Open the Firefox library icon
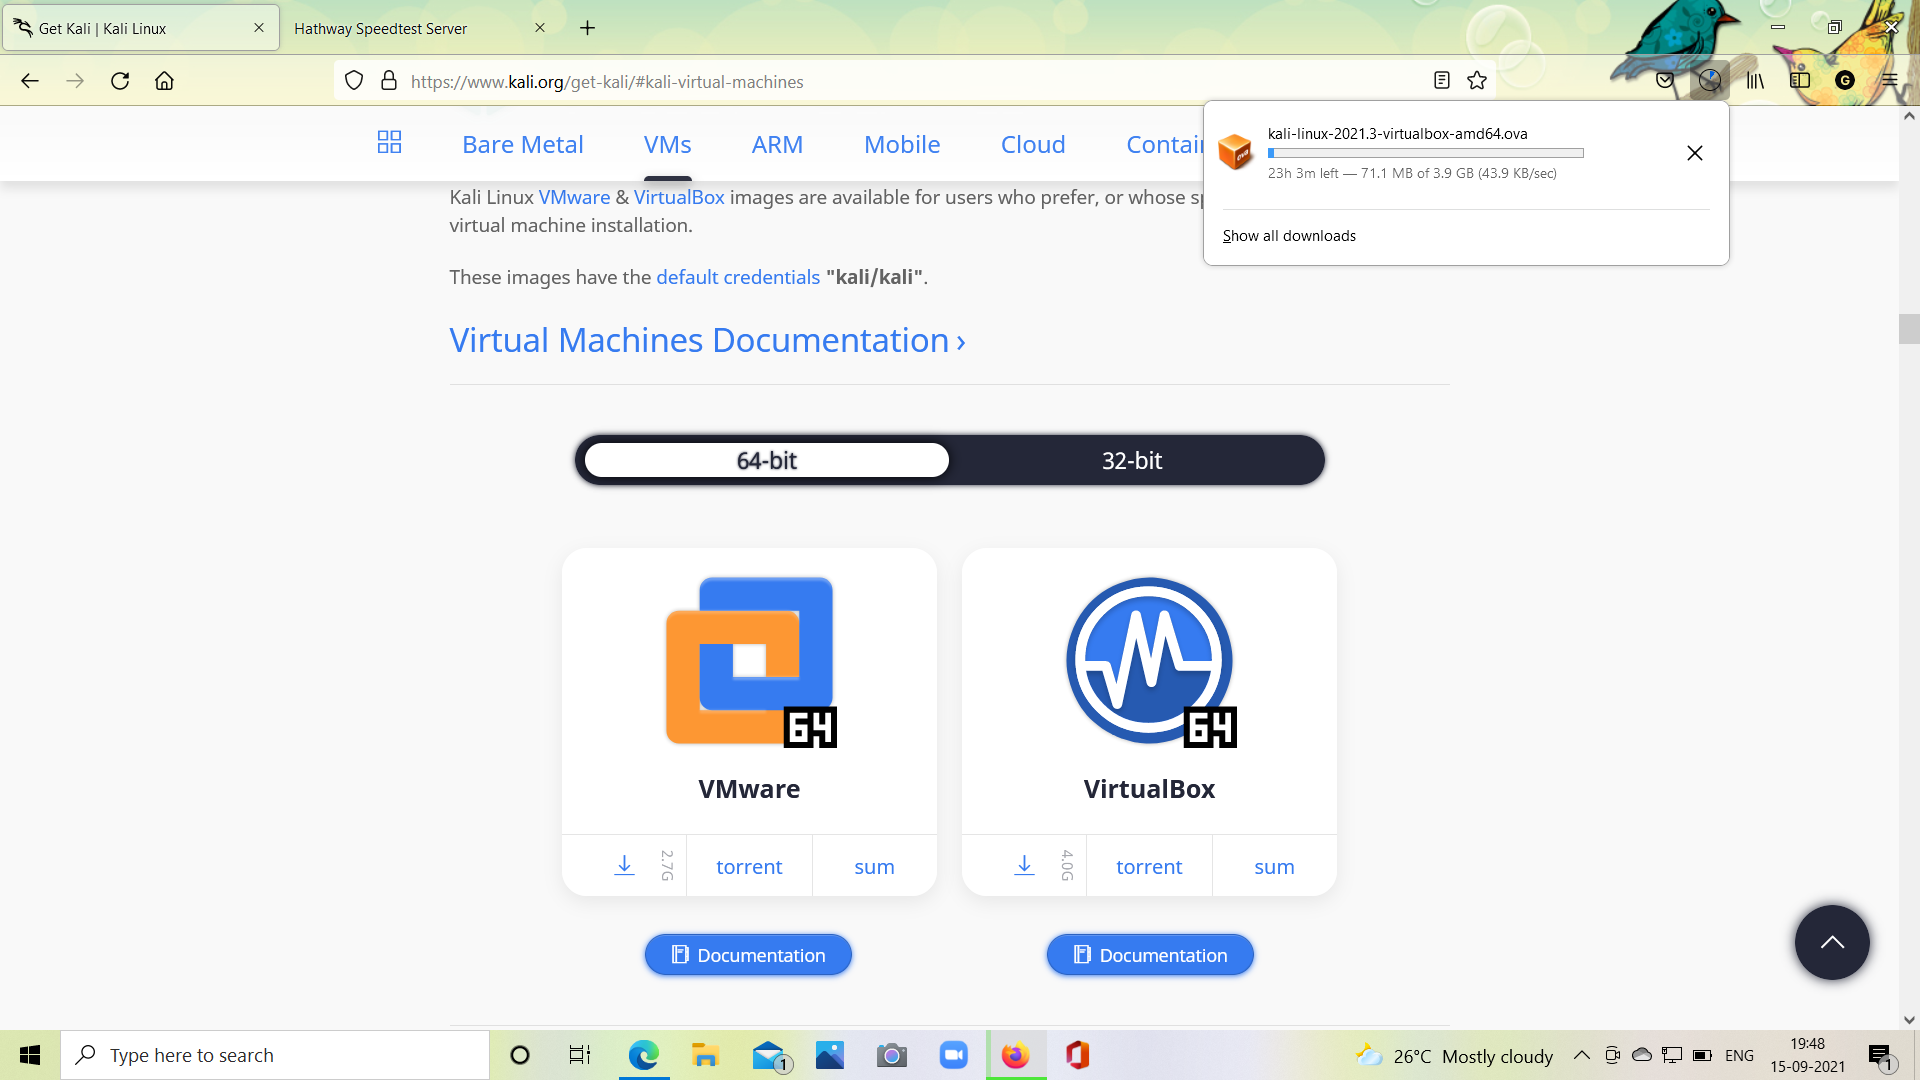The width and height of the screenshot is (1920, 1080). click(1755, 81)
